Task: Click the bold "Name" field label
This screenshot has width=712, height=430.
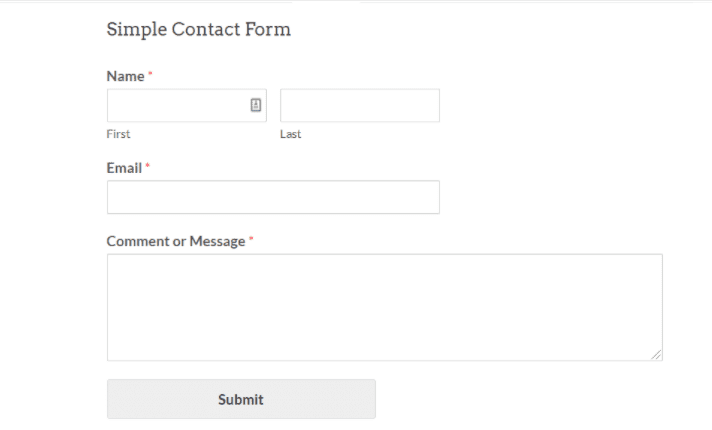Action: [125, 76]
